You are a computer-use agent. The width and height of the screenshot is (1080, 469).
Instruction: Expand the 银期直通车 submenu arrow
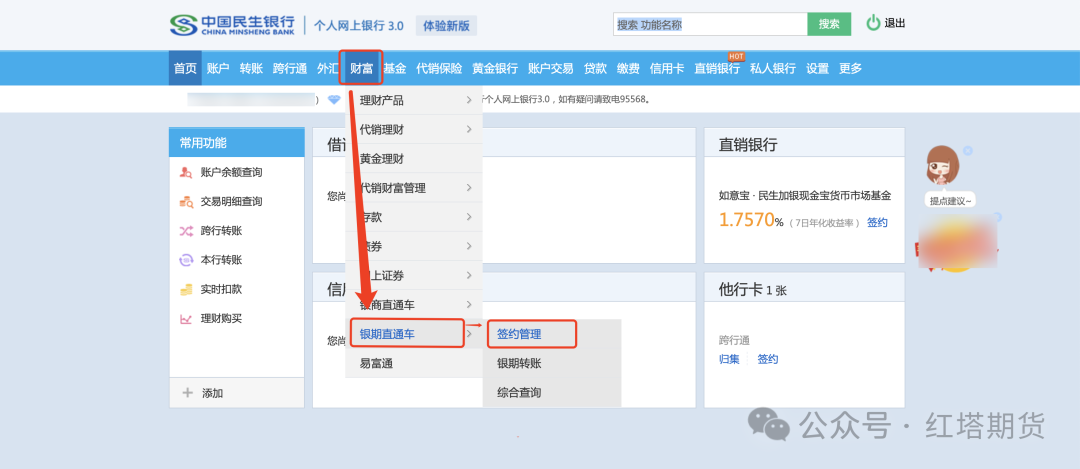tap(470, 333)
